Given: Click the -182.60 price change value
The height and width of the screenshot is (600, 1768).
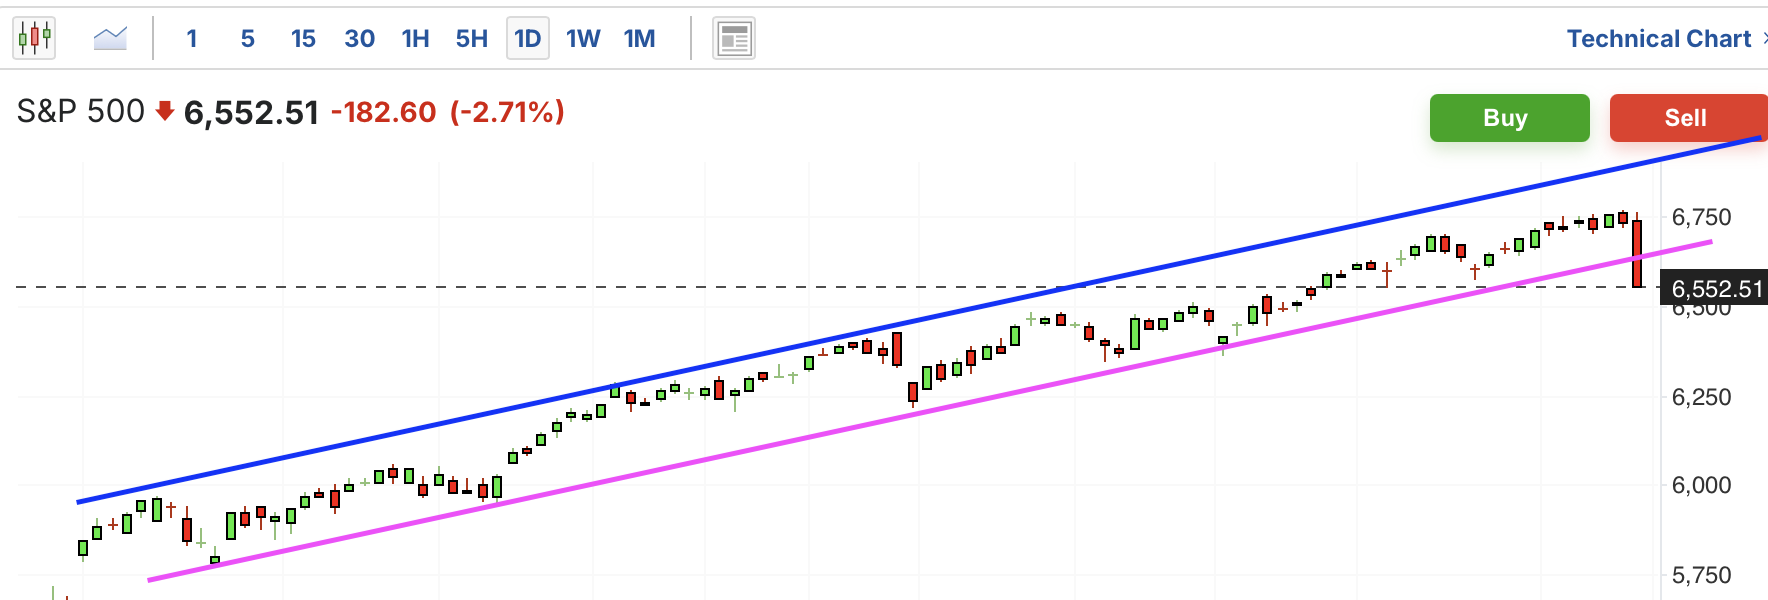Looking at the screenshot, I should point(384,112).
